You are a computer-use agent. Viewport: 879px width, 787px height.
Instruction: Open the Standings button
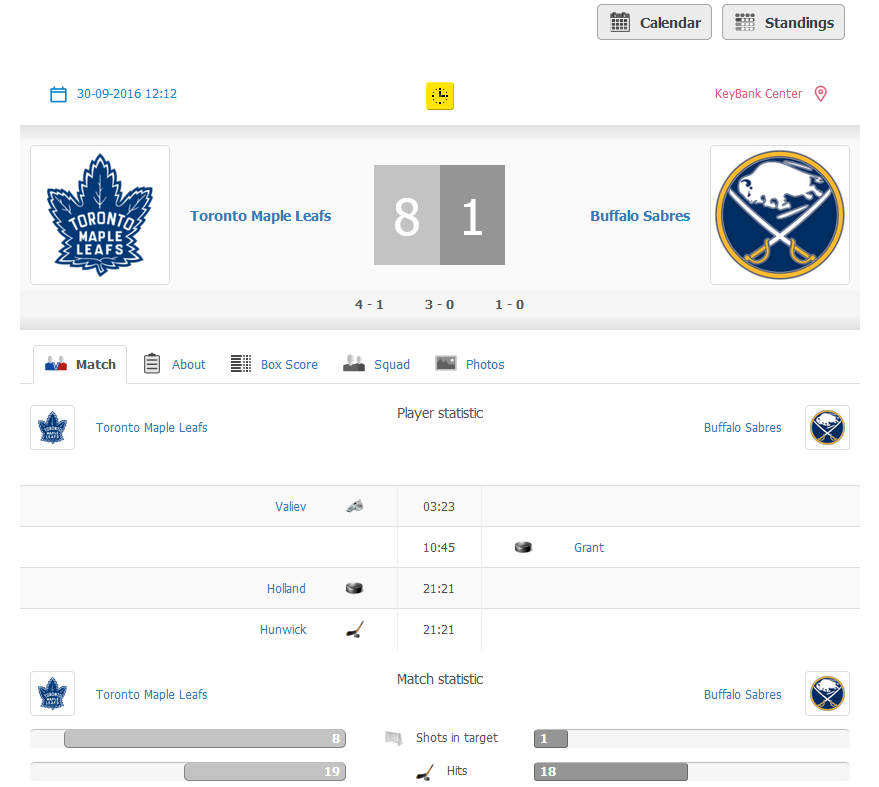(783, 22)
